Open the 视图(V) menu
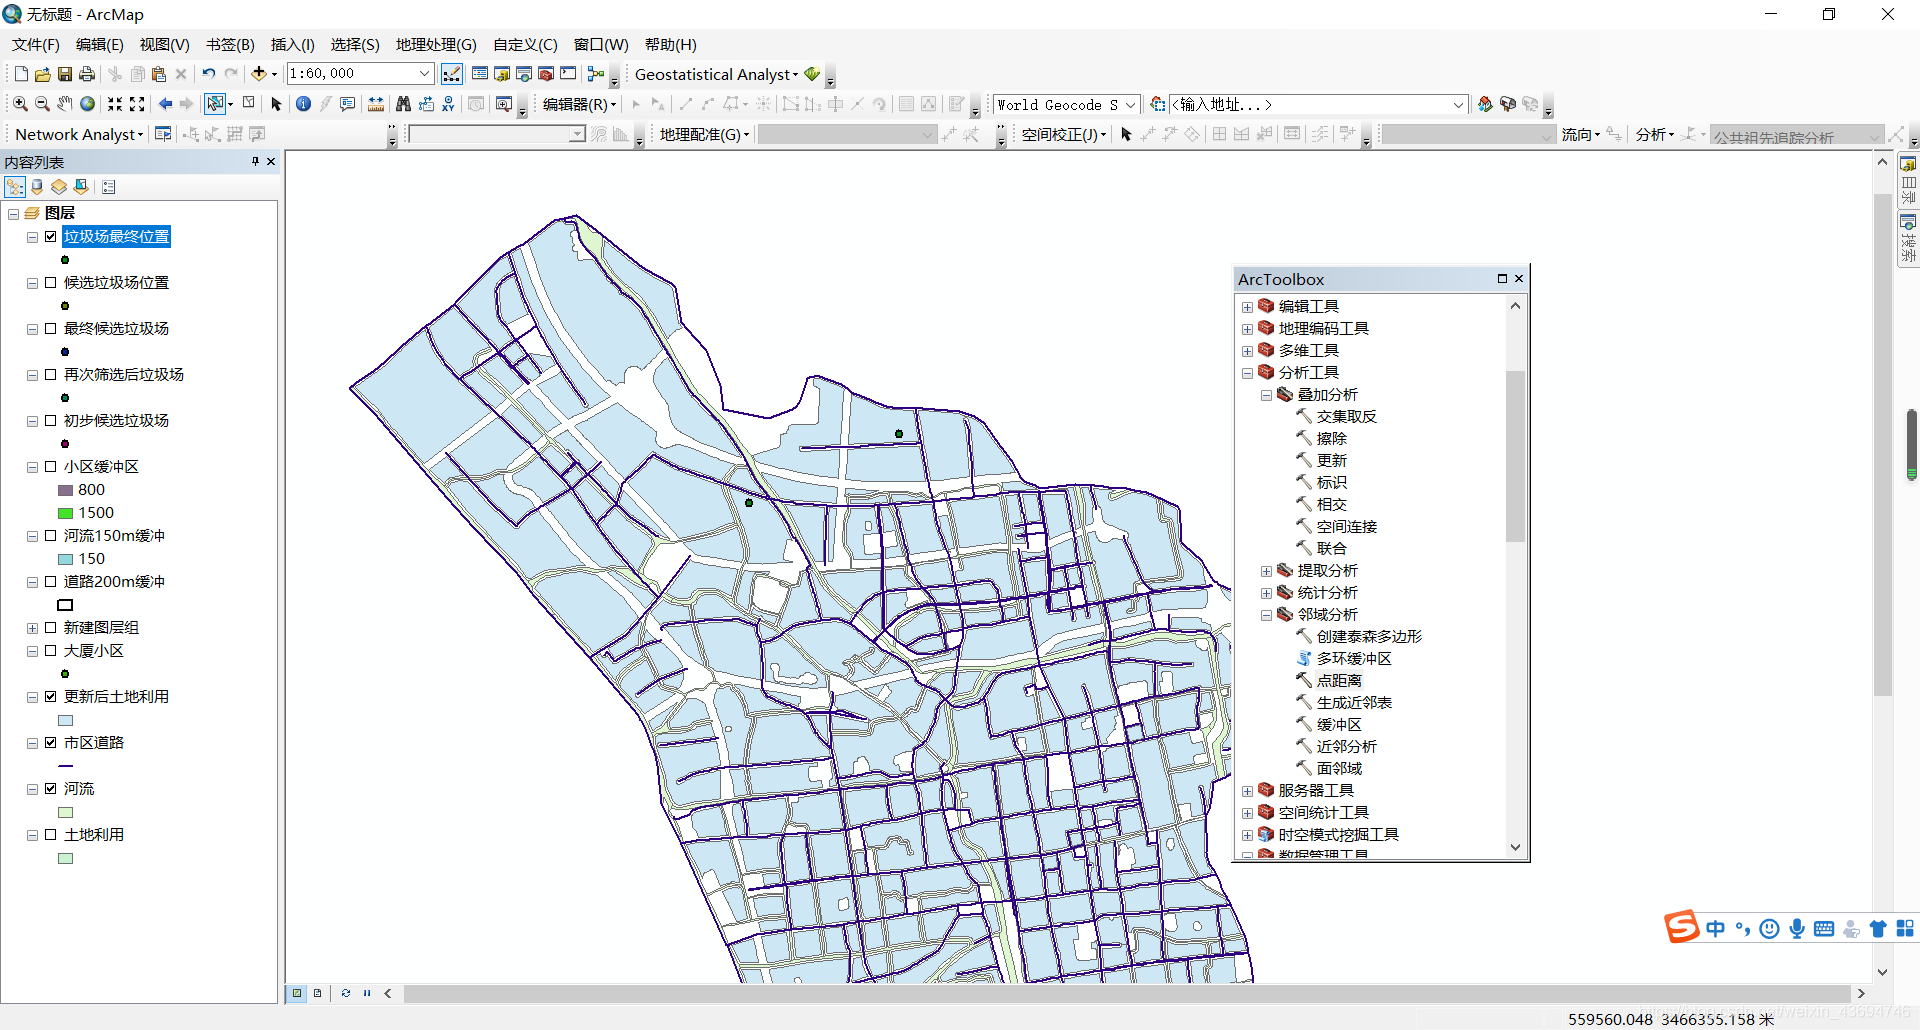The height and width of the screenshot is (1030, 1920). point(164,45)
